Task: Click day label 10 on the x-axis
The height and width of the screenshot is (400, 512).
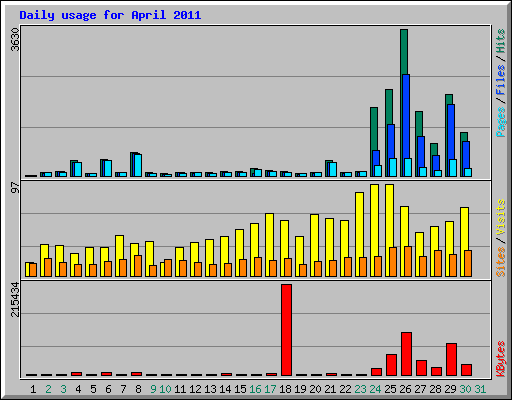Action: coord(165,389)
